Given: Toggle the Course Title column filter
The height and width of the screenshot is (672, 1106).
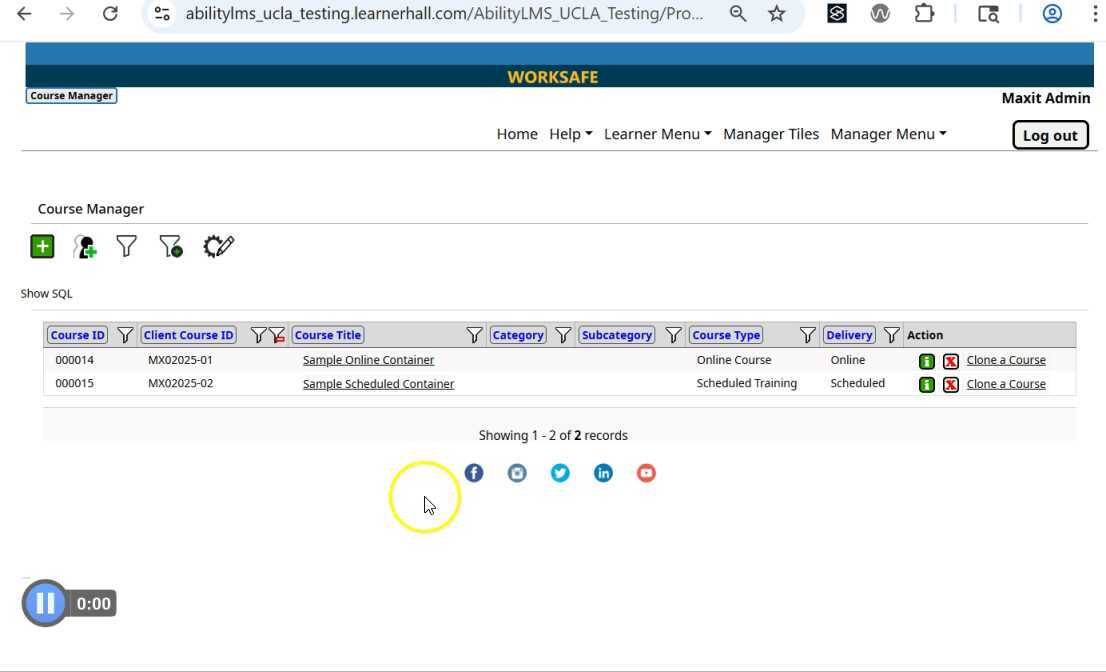Looking at the screenshot, I should click(x=474, y=336).
